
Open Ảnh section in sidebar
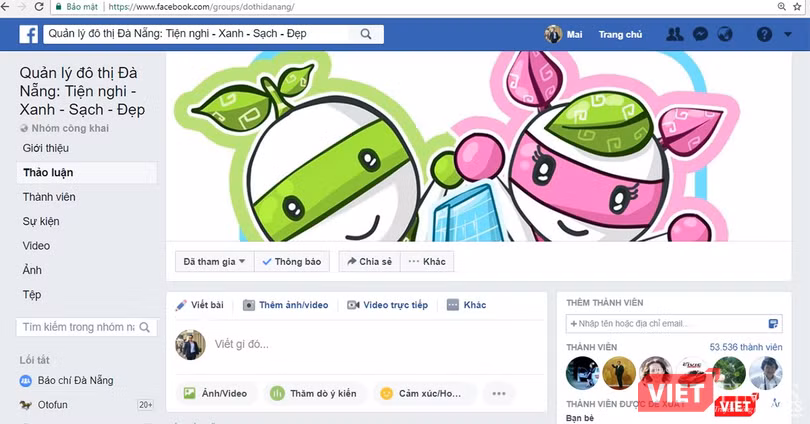point(32,270)
